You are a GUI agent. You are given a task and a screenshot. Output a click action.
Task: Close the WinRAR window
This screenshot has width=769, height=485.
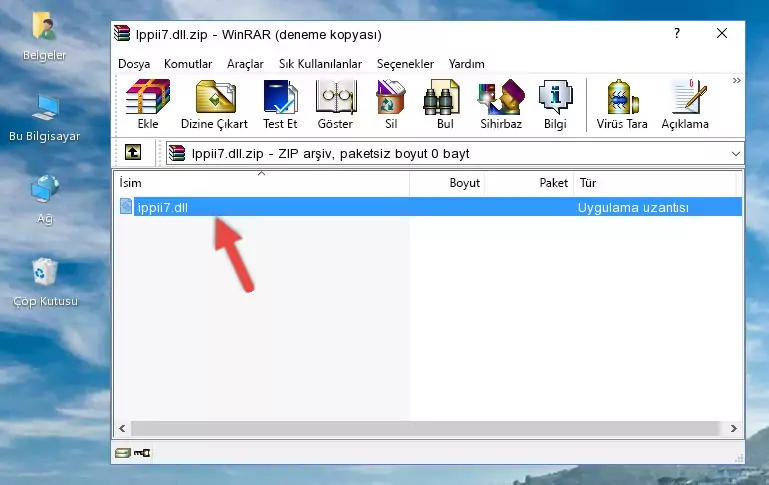(x=721, y=33)
